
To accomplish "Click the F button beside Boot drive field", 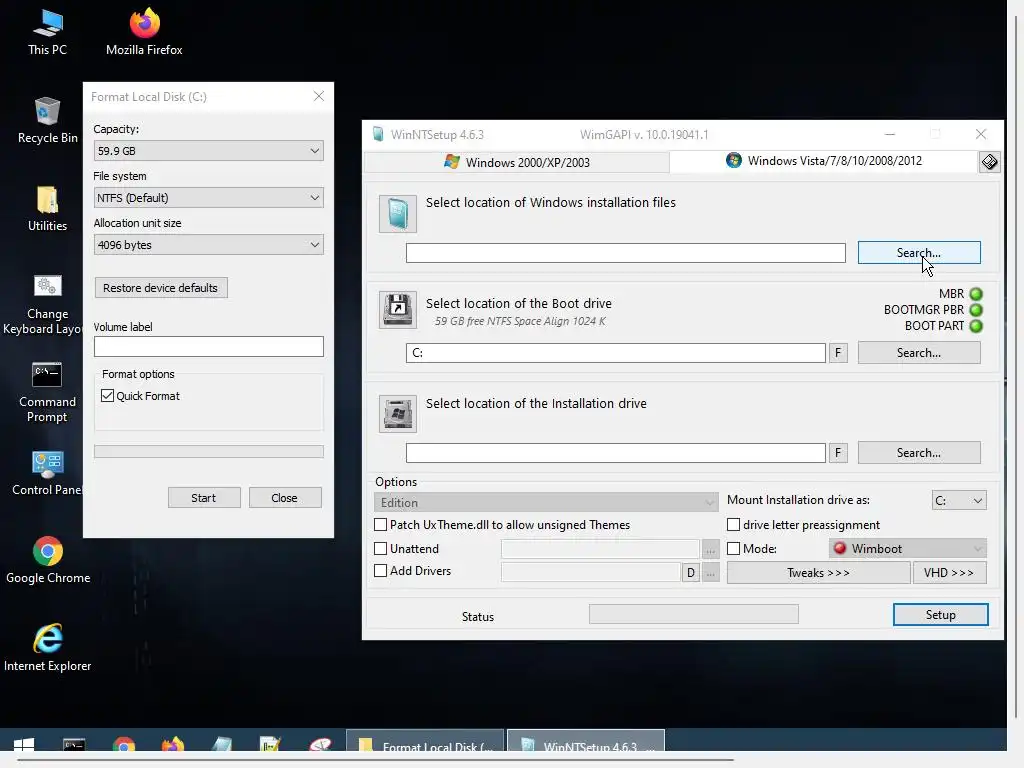I will [838, 353].
